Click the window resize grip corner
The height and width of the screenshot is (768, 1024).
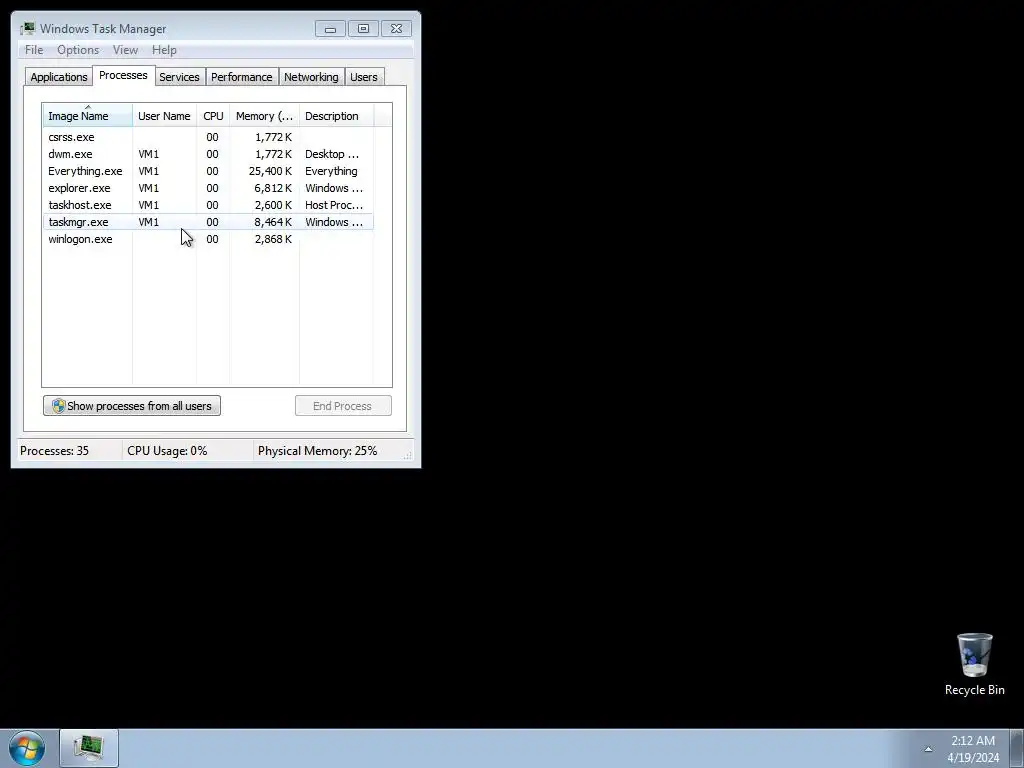point(408,455)
